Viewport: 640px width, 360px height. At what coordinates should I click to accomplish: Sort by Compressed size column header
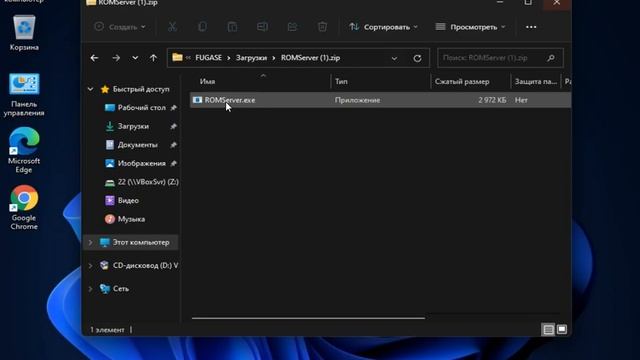point(471,82)
